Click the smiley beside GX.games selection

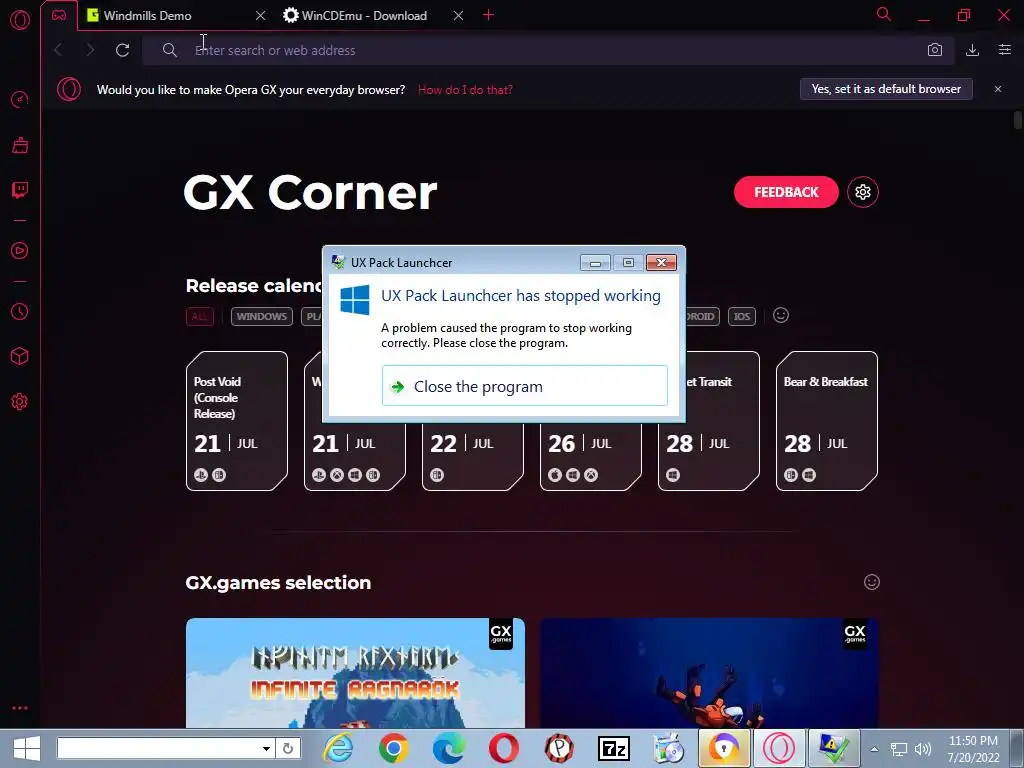[x=872, y=582]
